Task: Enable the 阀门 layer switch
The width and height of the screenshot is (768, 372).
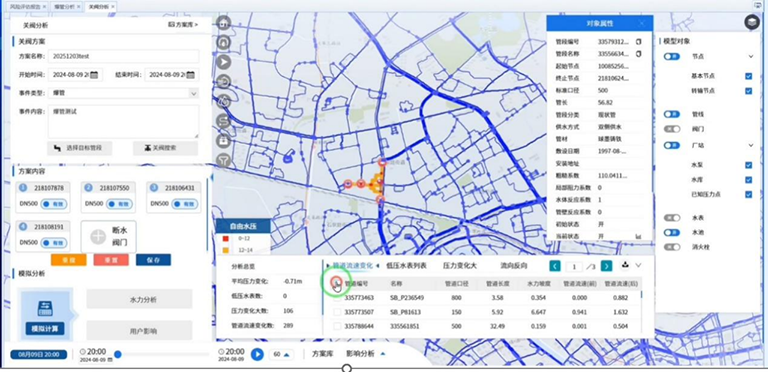Action: (672, 129)
